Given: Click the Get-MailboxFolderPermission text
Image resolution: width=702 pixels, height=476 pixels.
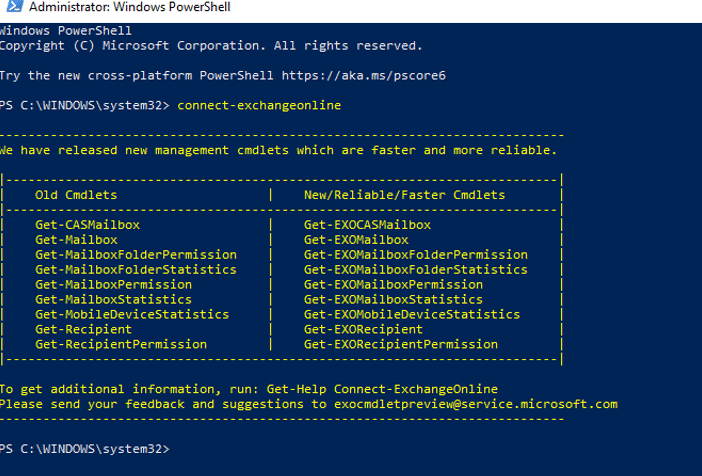Looking at the screenshot, I should point(136,255).
